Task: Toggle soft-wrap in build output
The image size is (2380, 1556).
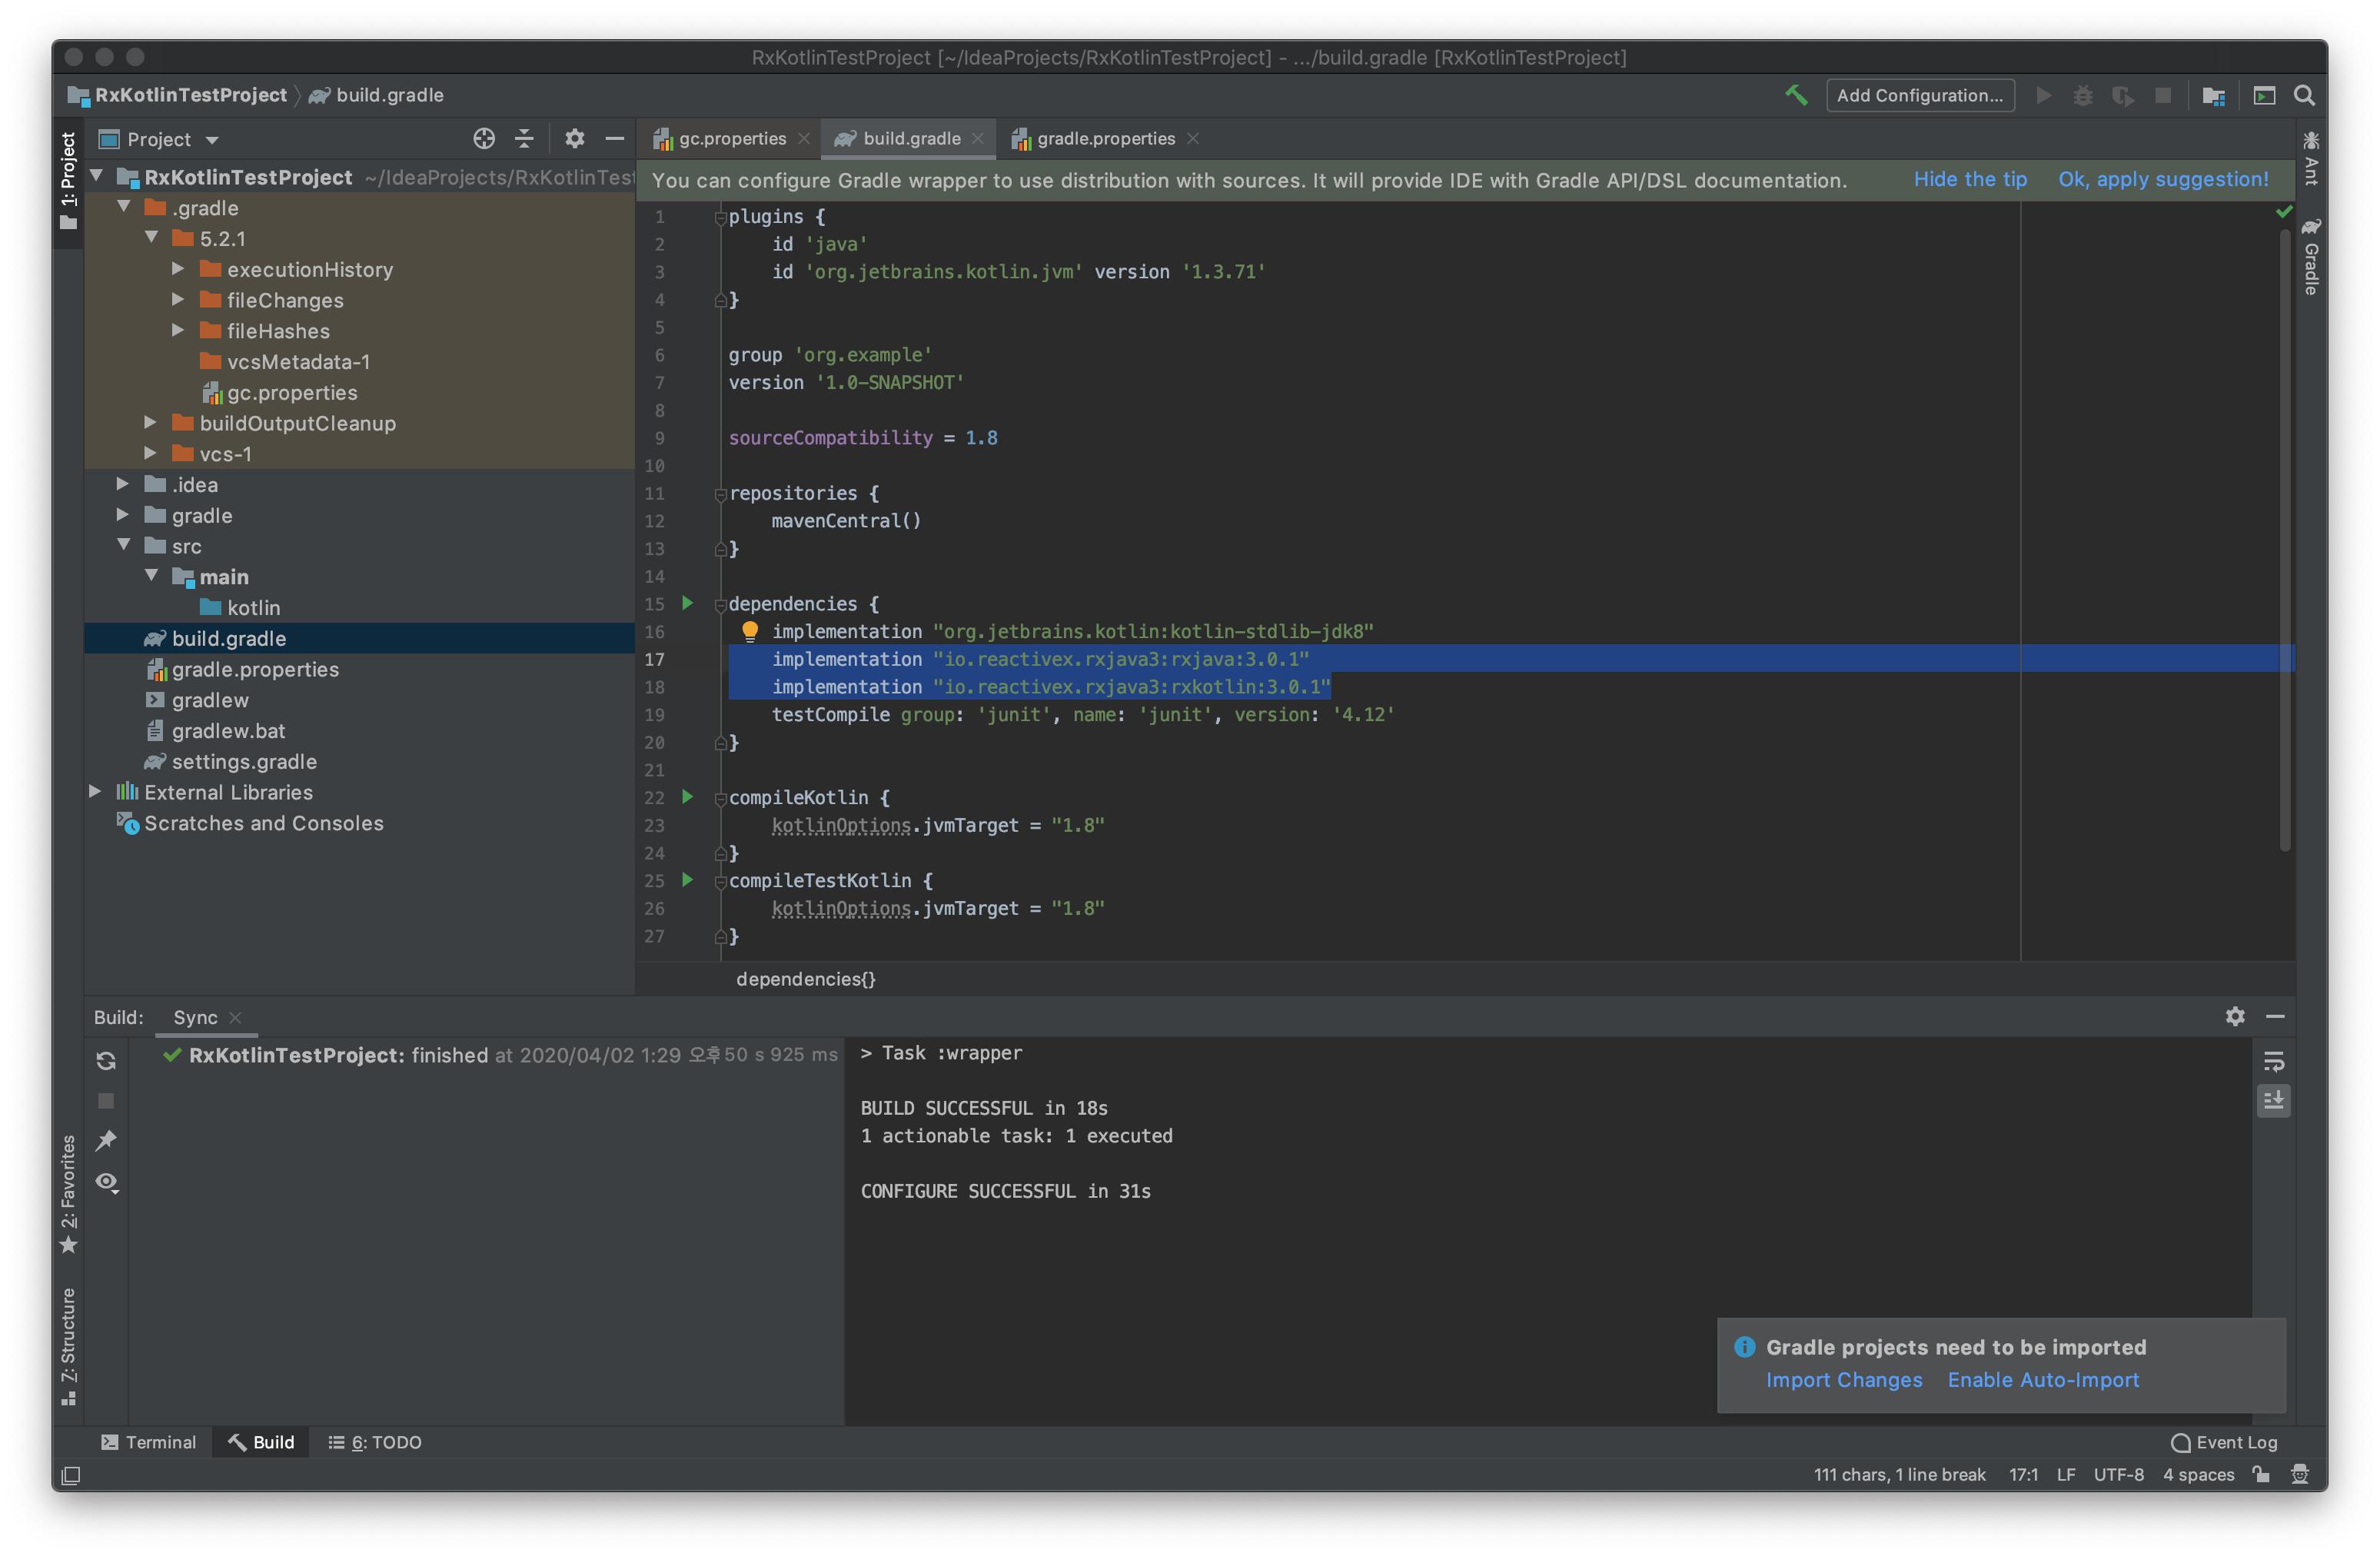Action: pos(2273,1061)
